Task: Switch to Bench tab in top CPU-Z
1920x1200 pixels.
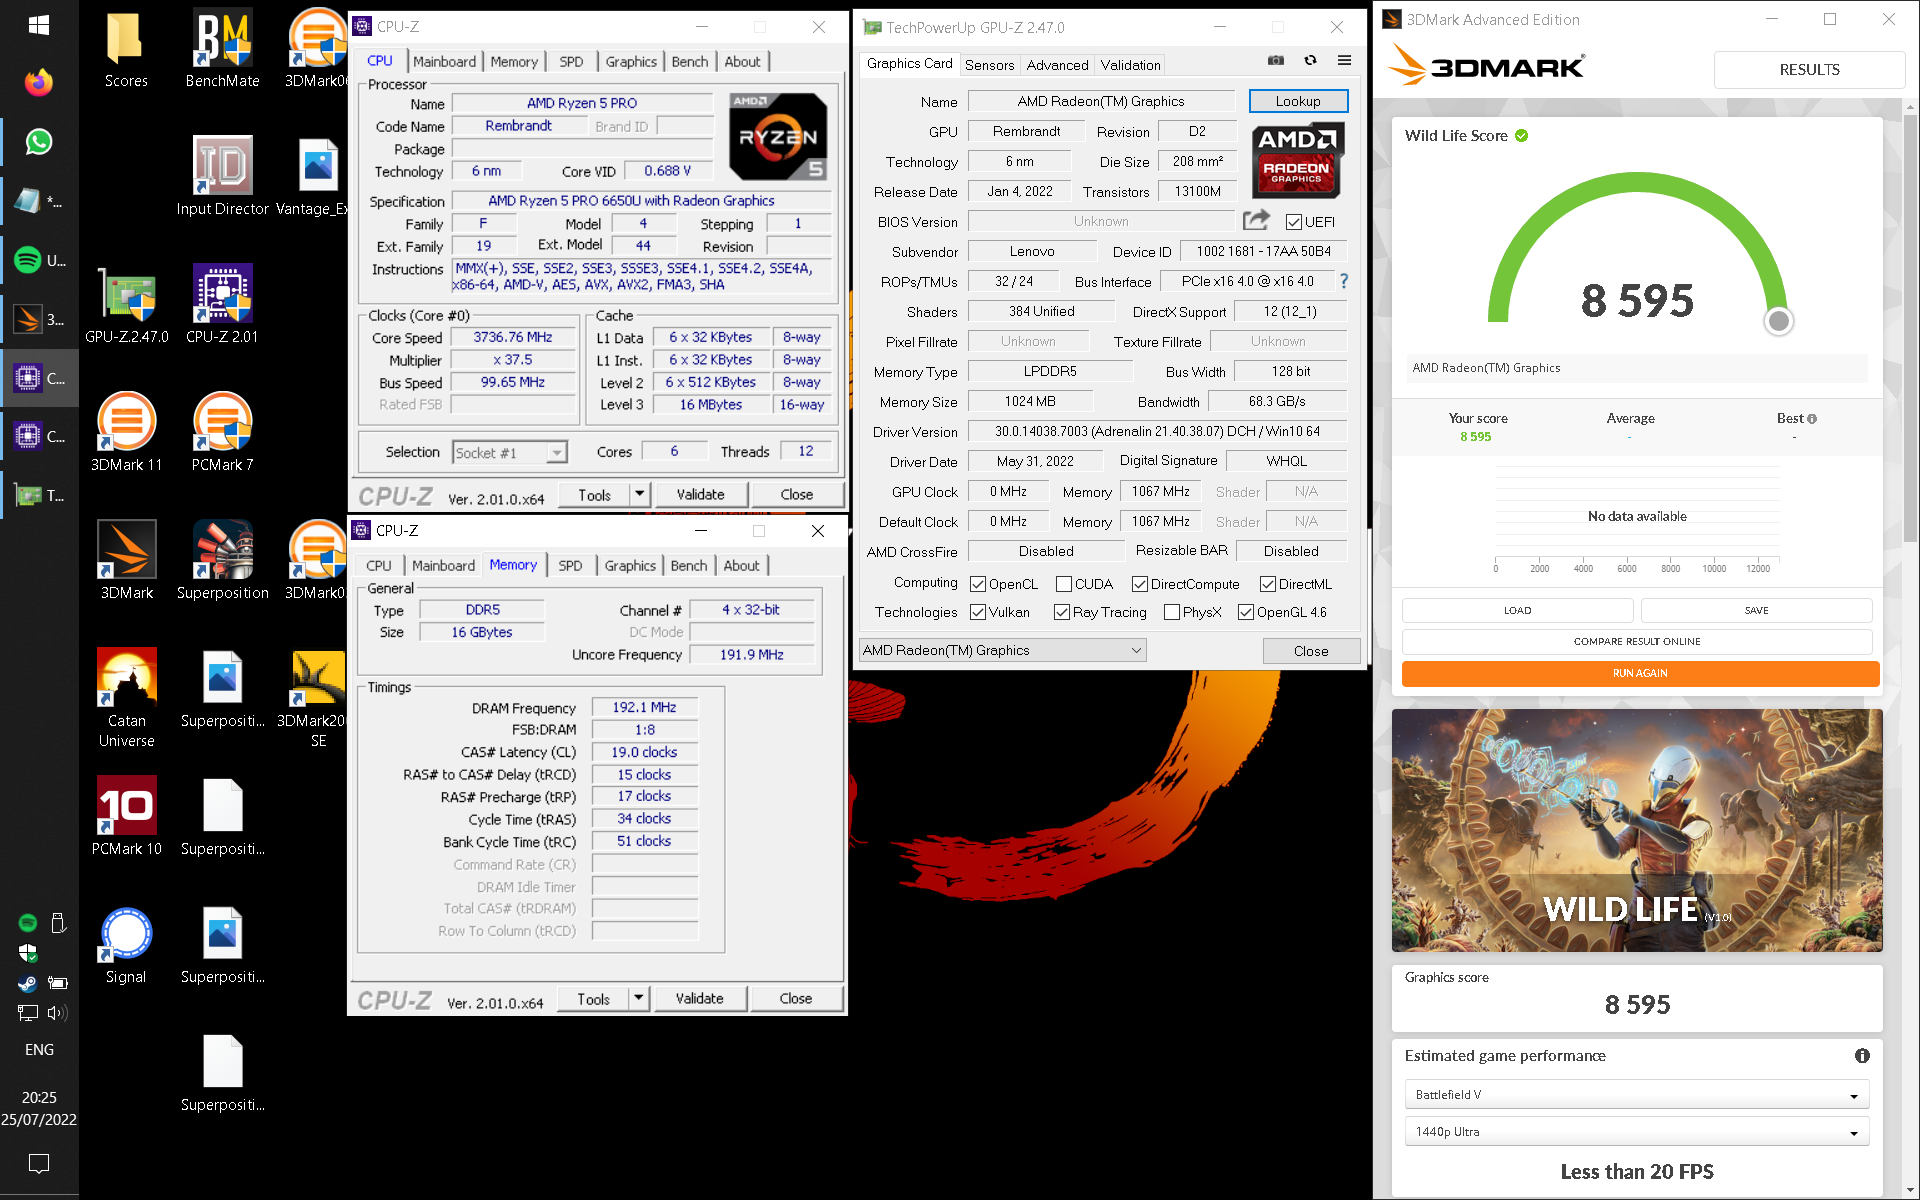Action: (x=689, y=61)
